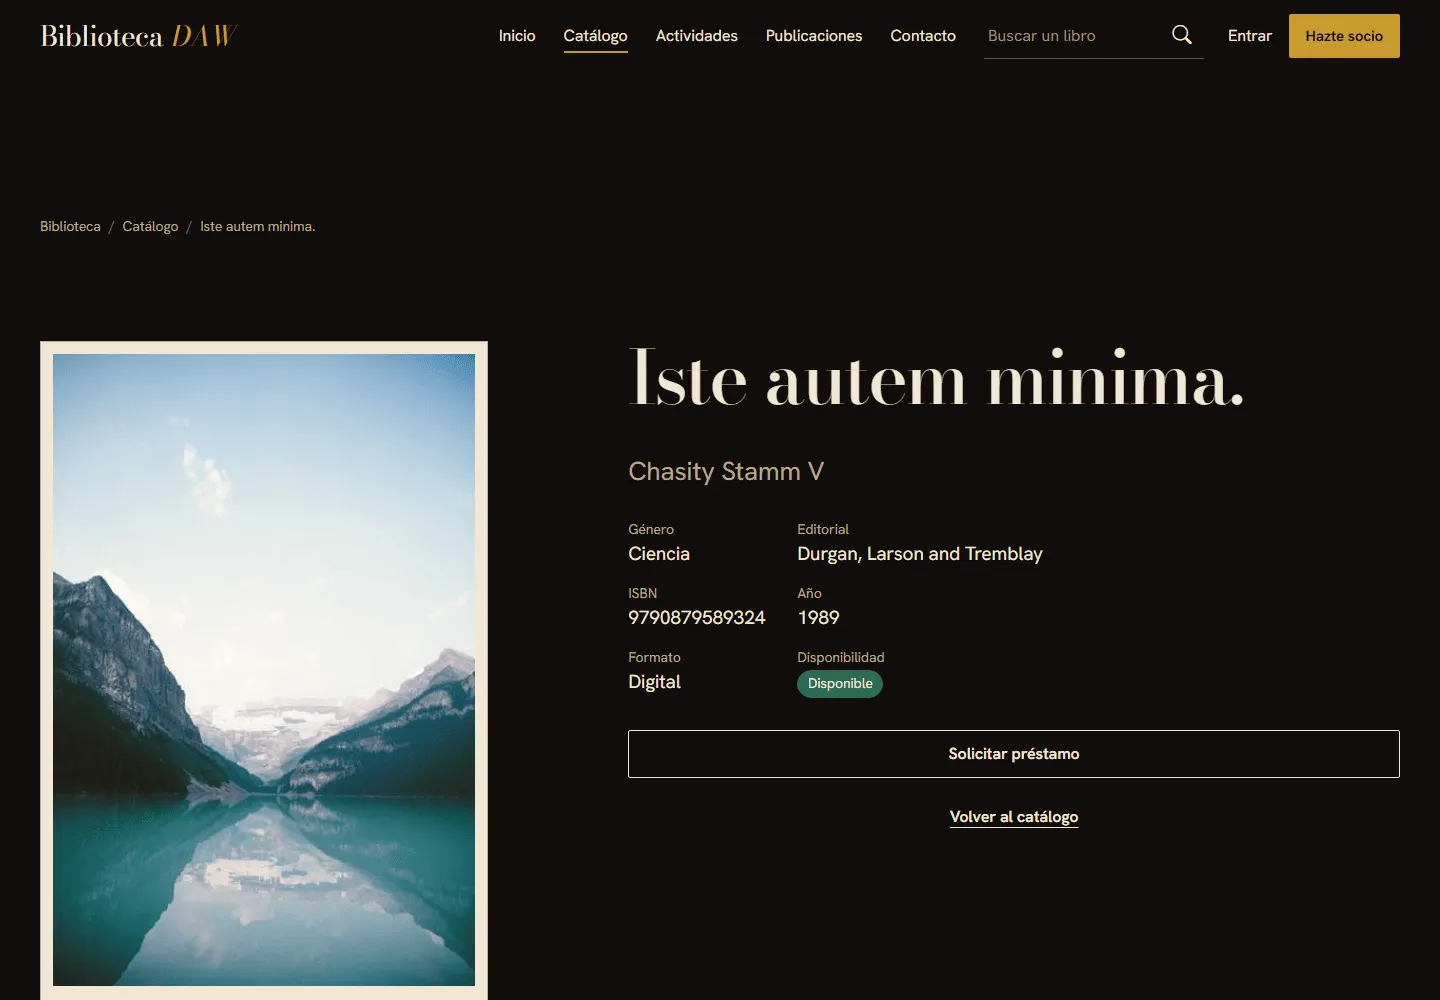Click the format value Digital
Viewport: 1440px width, 1000px height.
coord(654,682)
